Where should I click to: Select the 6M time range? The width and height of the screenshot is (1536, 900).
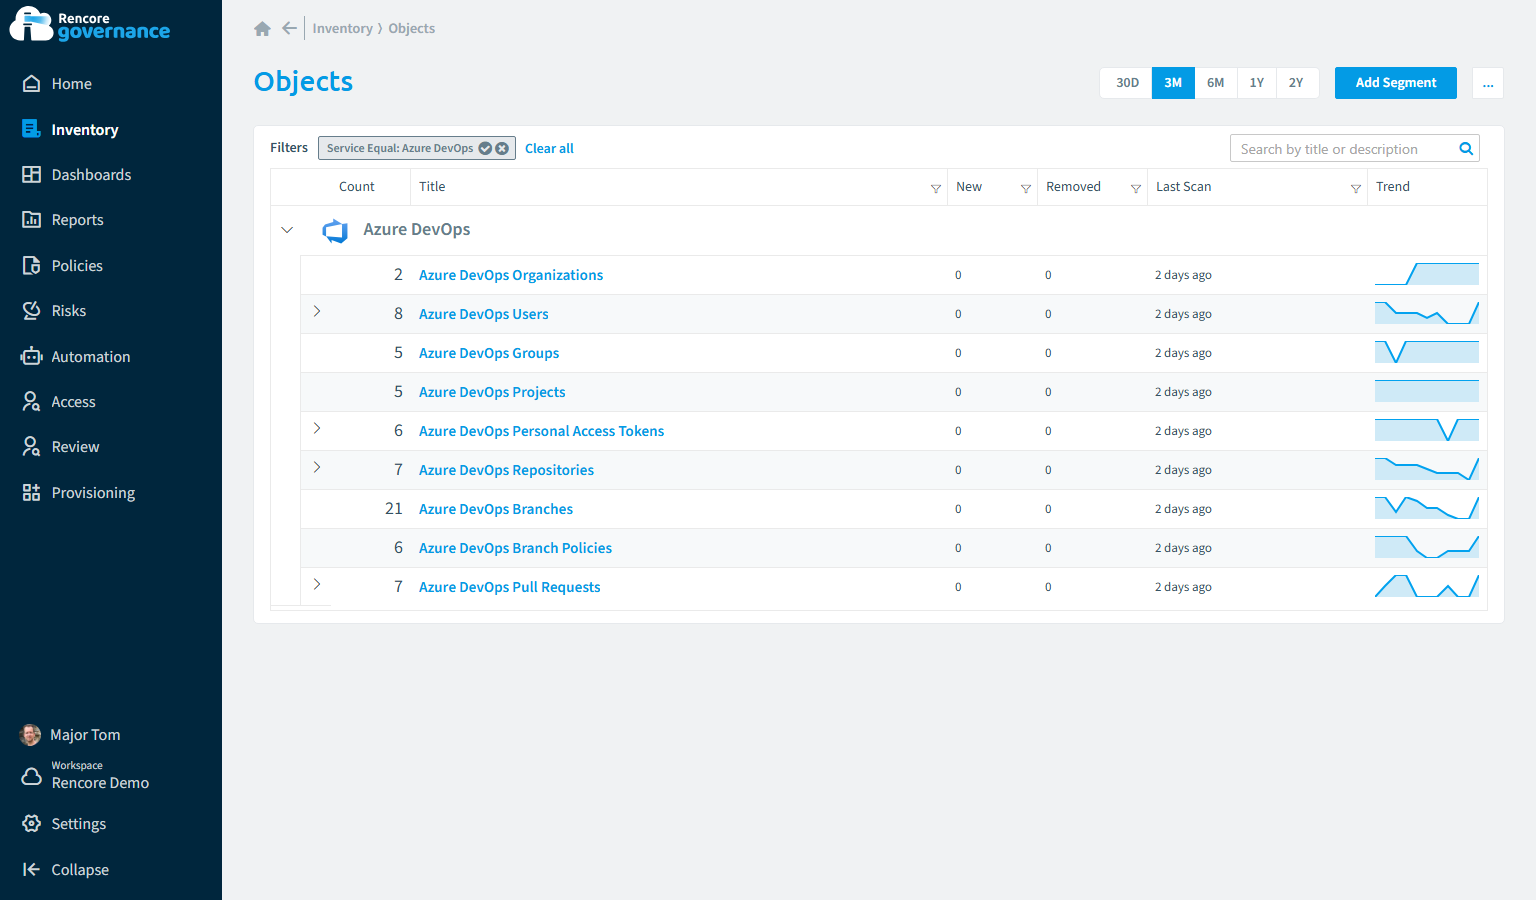coord(1215,83)
